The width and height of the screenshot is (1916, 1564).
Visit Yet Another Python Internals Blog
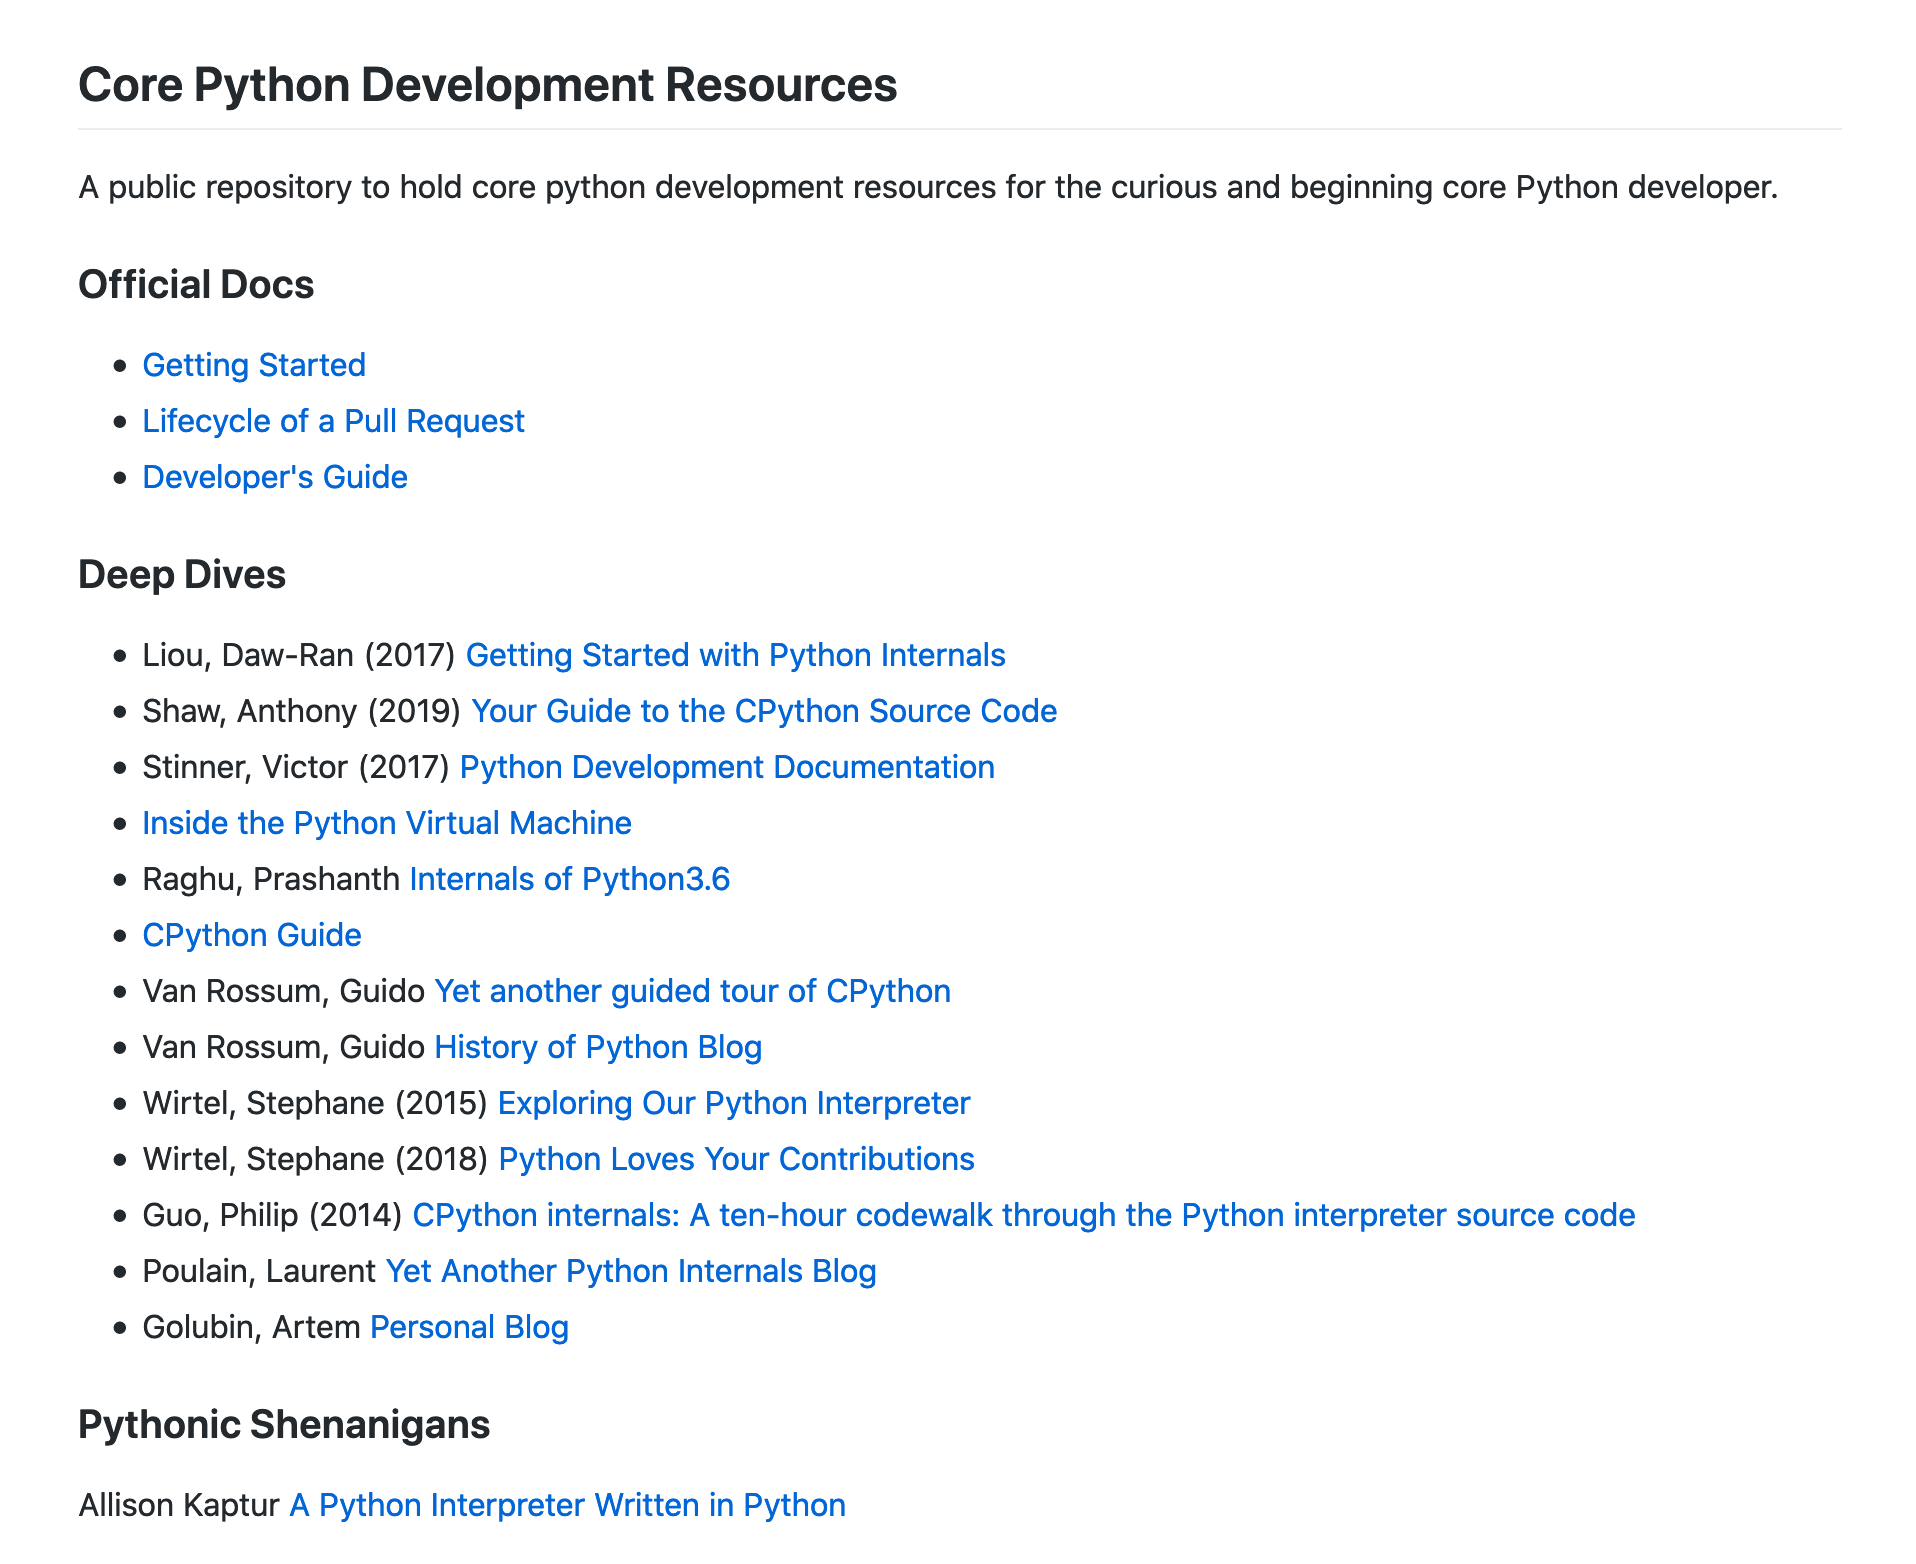[x=631, y=1271]
